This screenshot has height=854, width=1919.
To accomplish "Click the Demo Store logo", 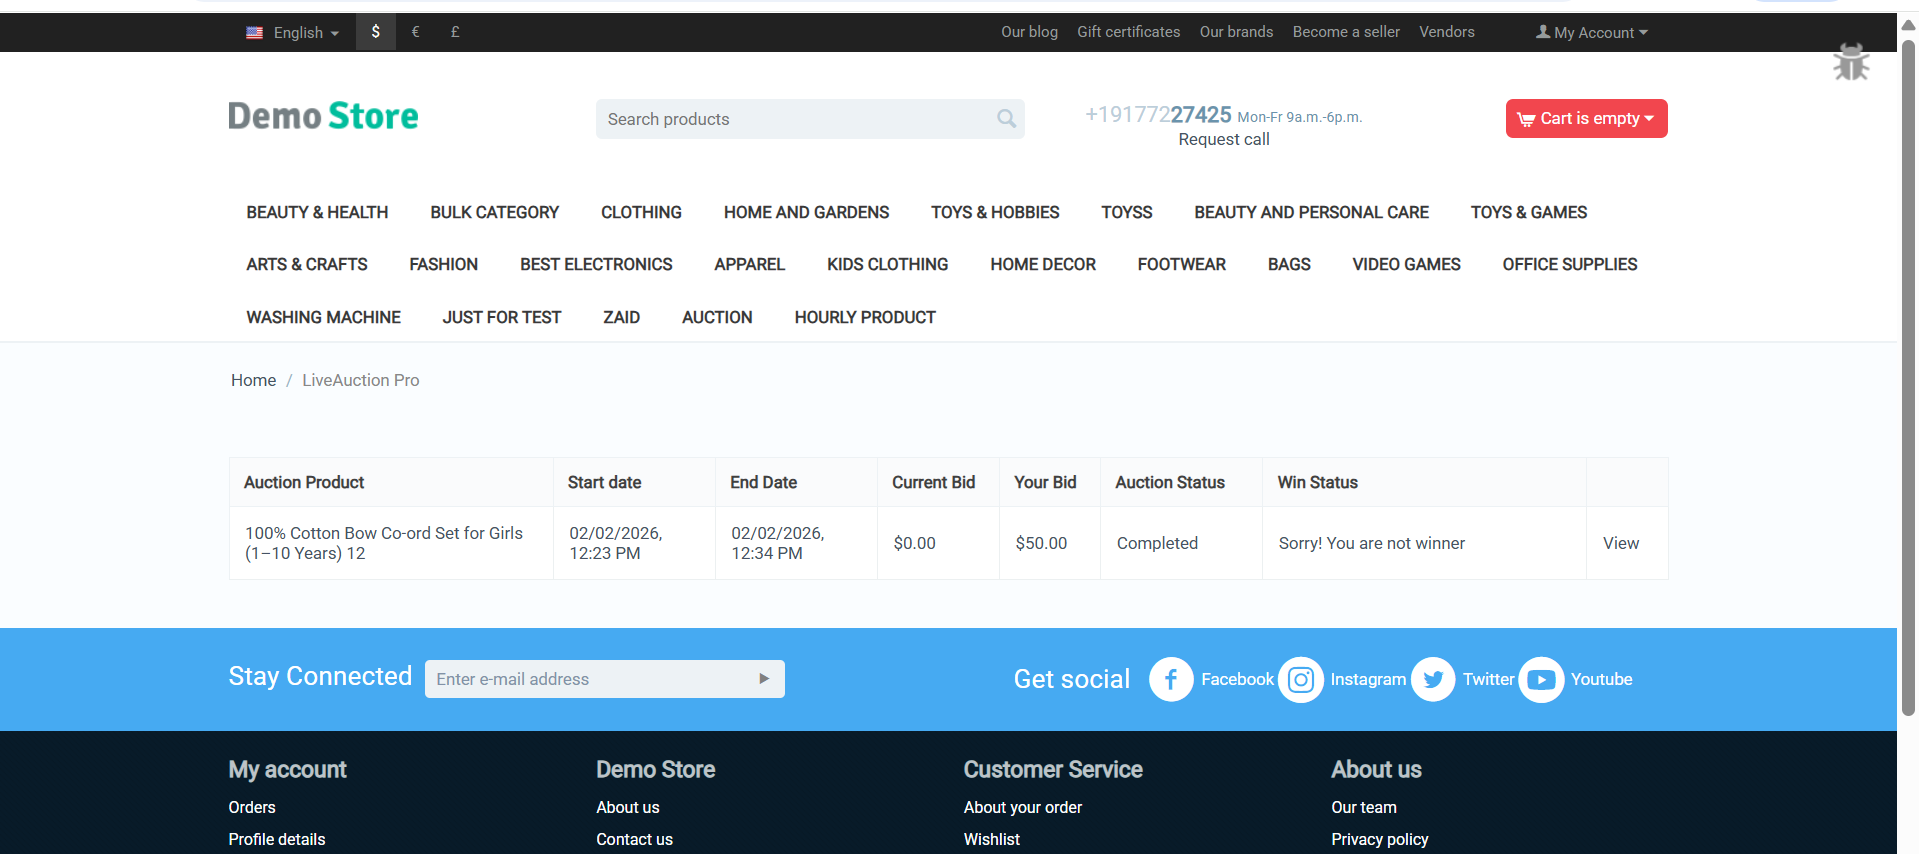I will pyautogui.click(x=323, y=116).
